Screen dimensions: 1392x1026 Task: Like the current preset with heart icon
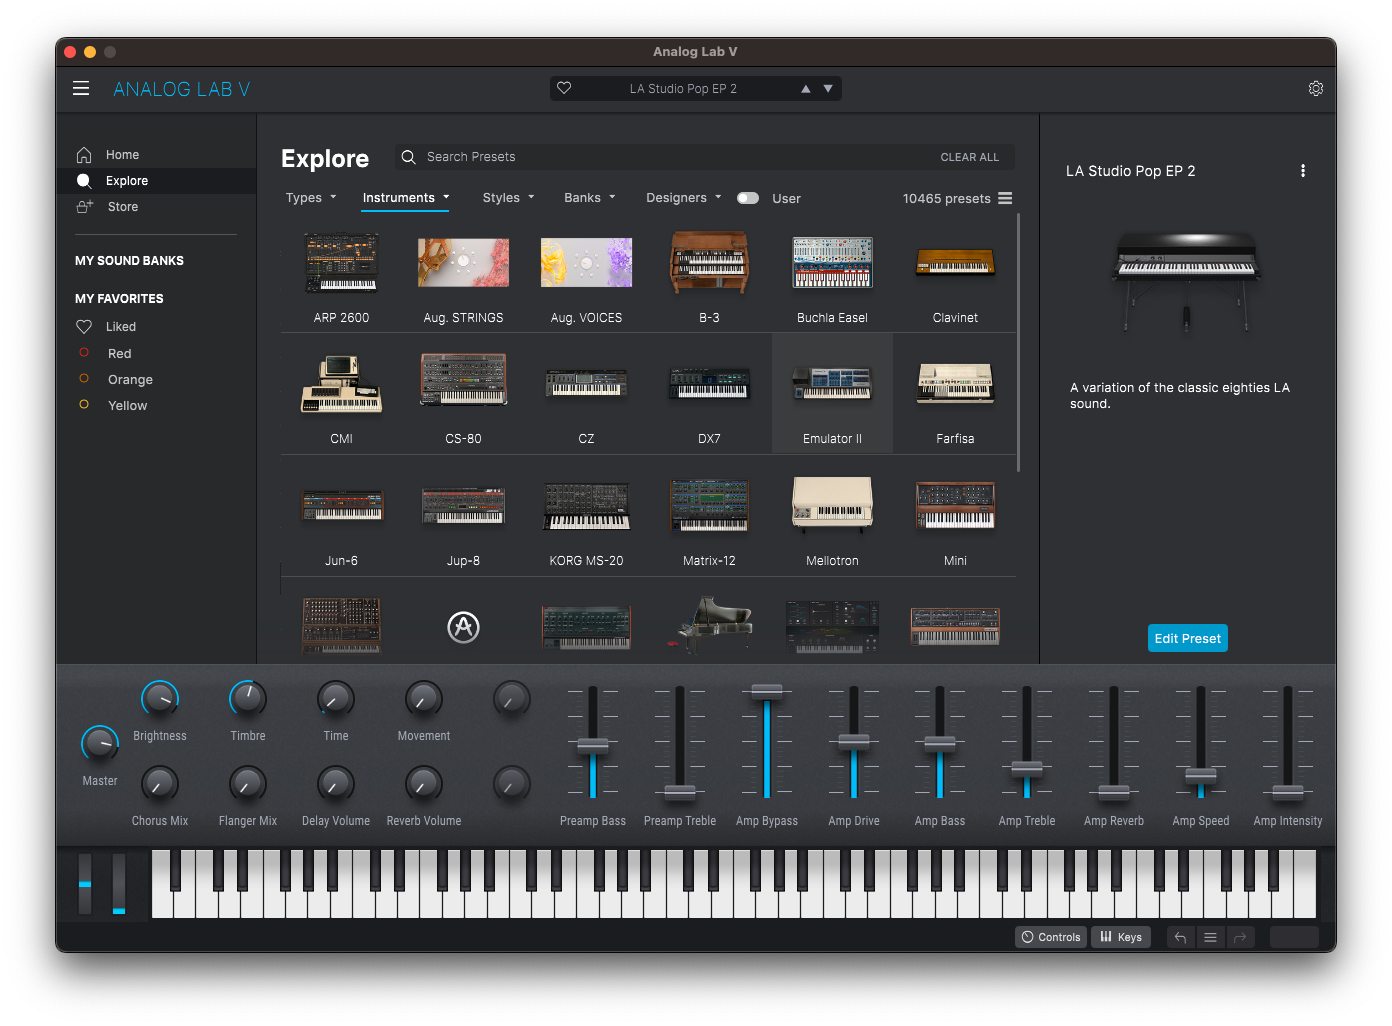(564, 88)
